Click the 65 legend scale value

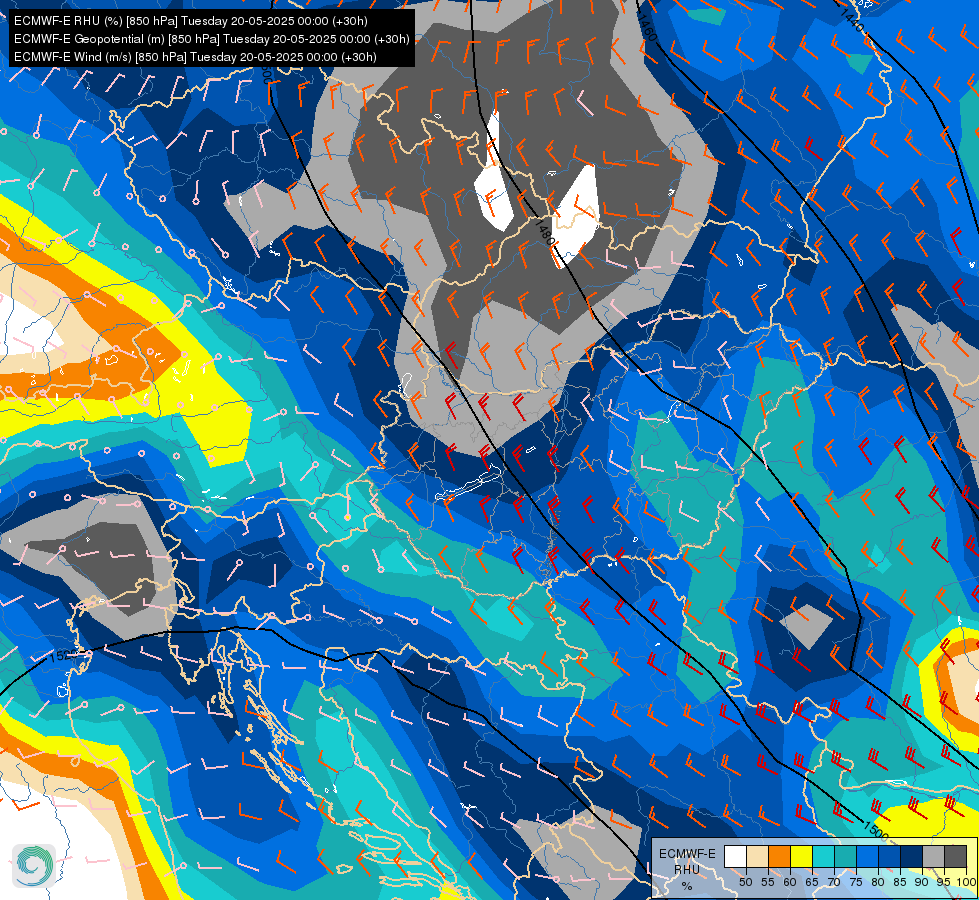click(812, 882)
